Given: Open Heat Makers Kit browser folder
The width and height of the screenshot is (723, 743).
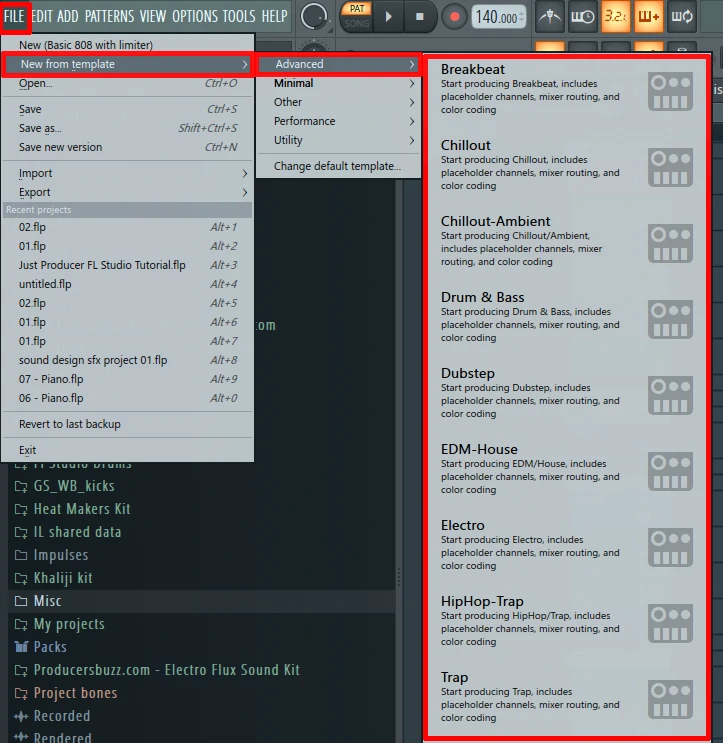Looking at the screenshot, I should 201,509.
